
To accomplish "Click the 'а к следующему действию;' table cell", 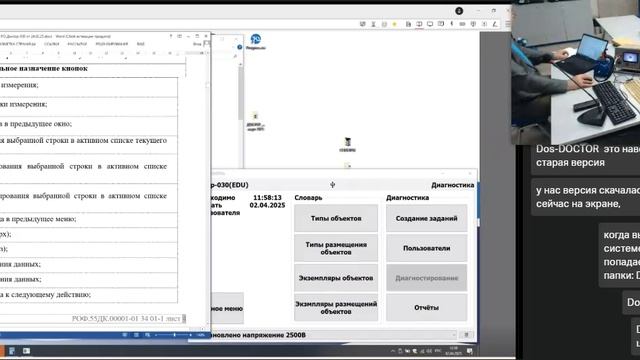I will 89,295.
